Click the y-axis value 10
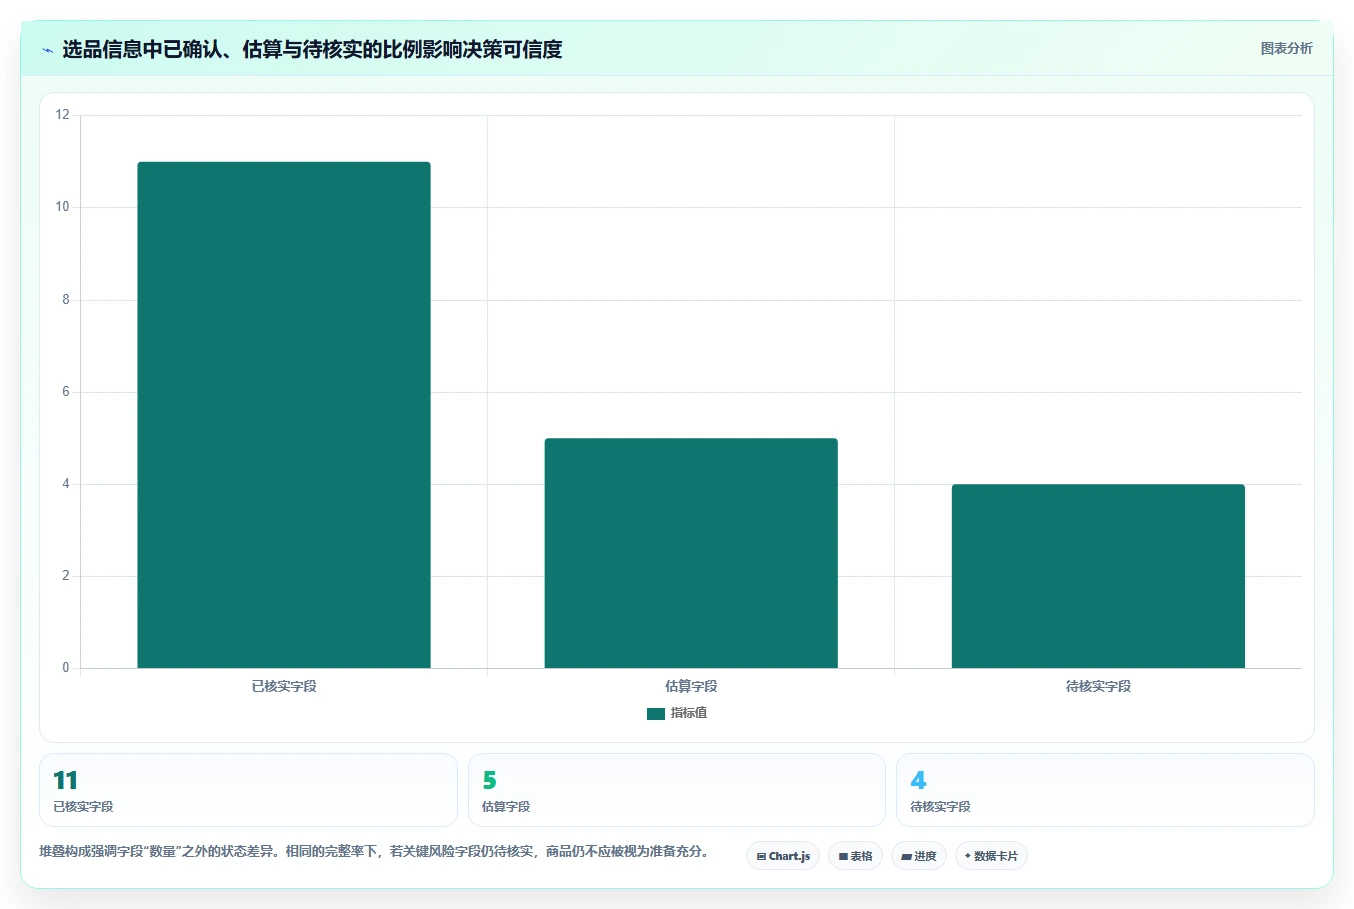This screenshot has height=909, width=1354. [63, 207]
